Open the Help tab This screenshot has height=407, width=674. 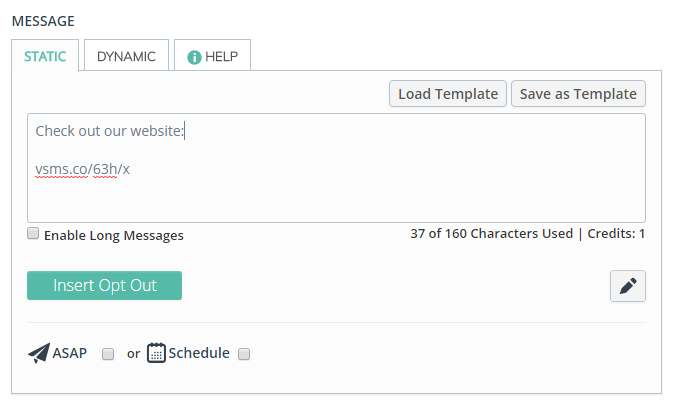coord(212,56)
